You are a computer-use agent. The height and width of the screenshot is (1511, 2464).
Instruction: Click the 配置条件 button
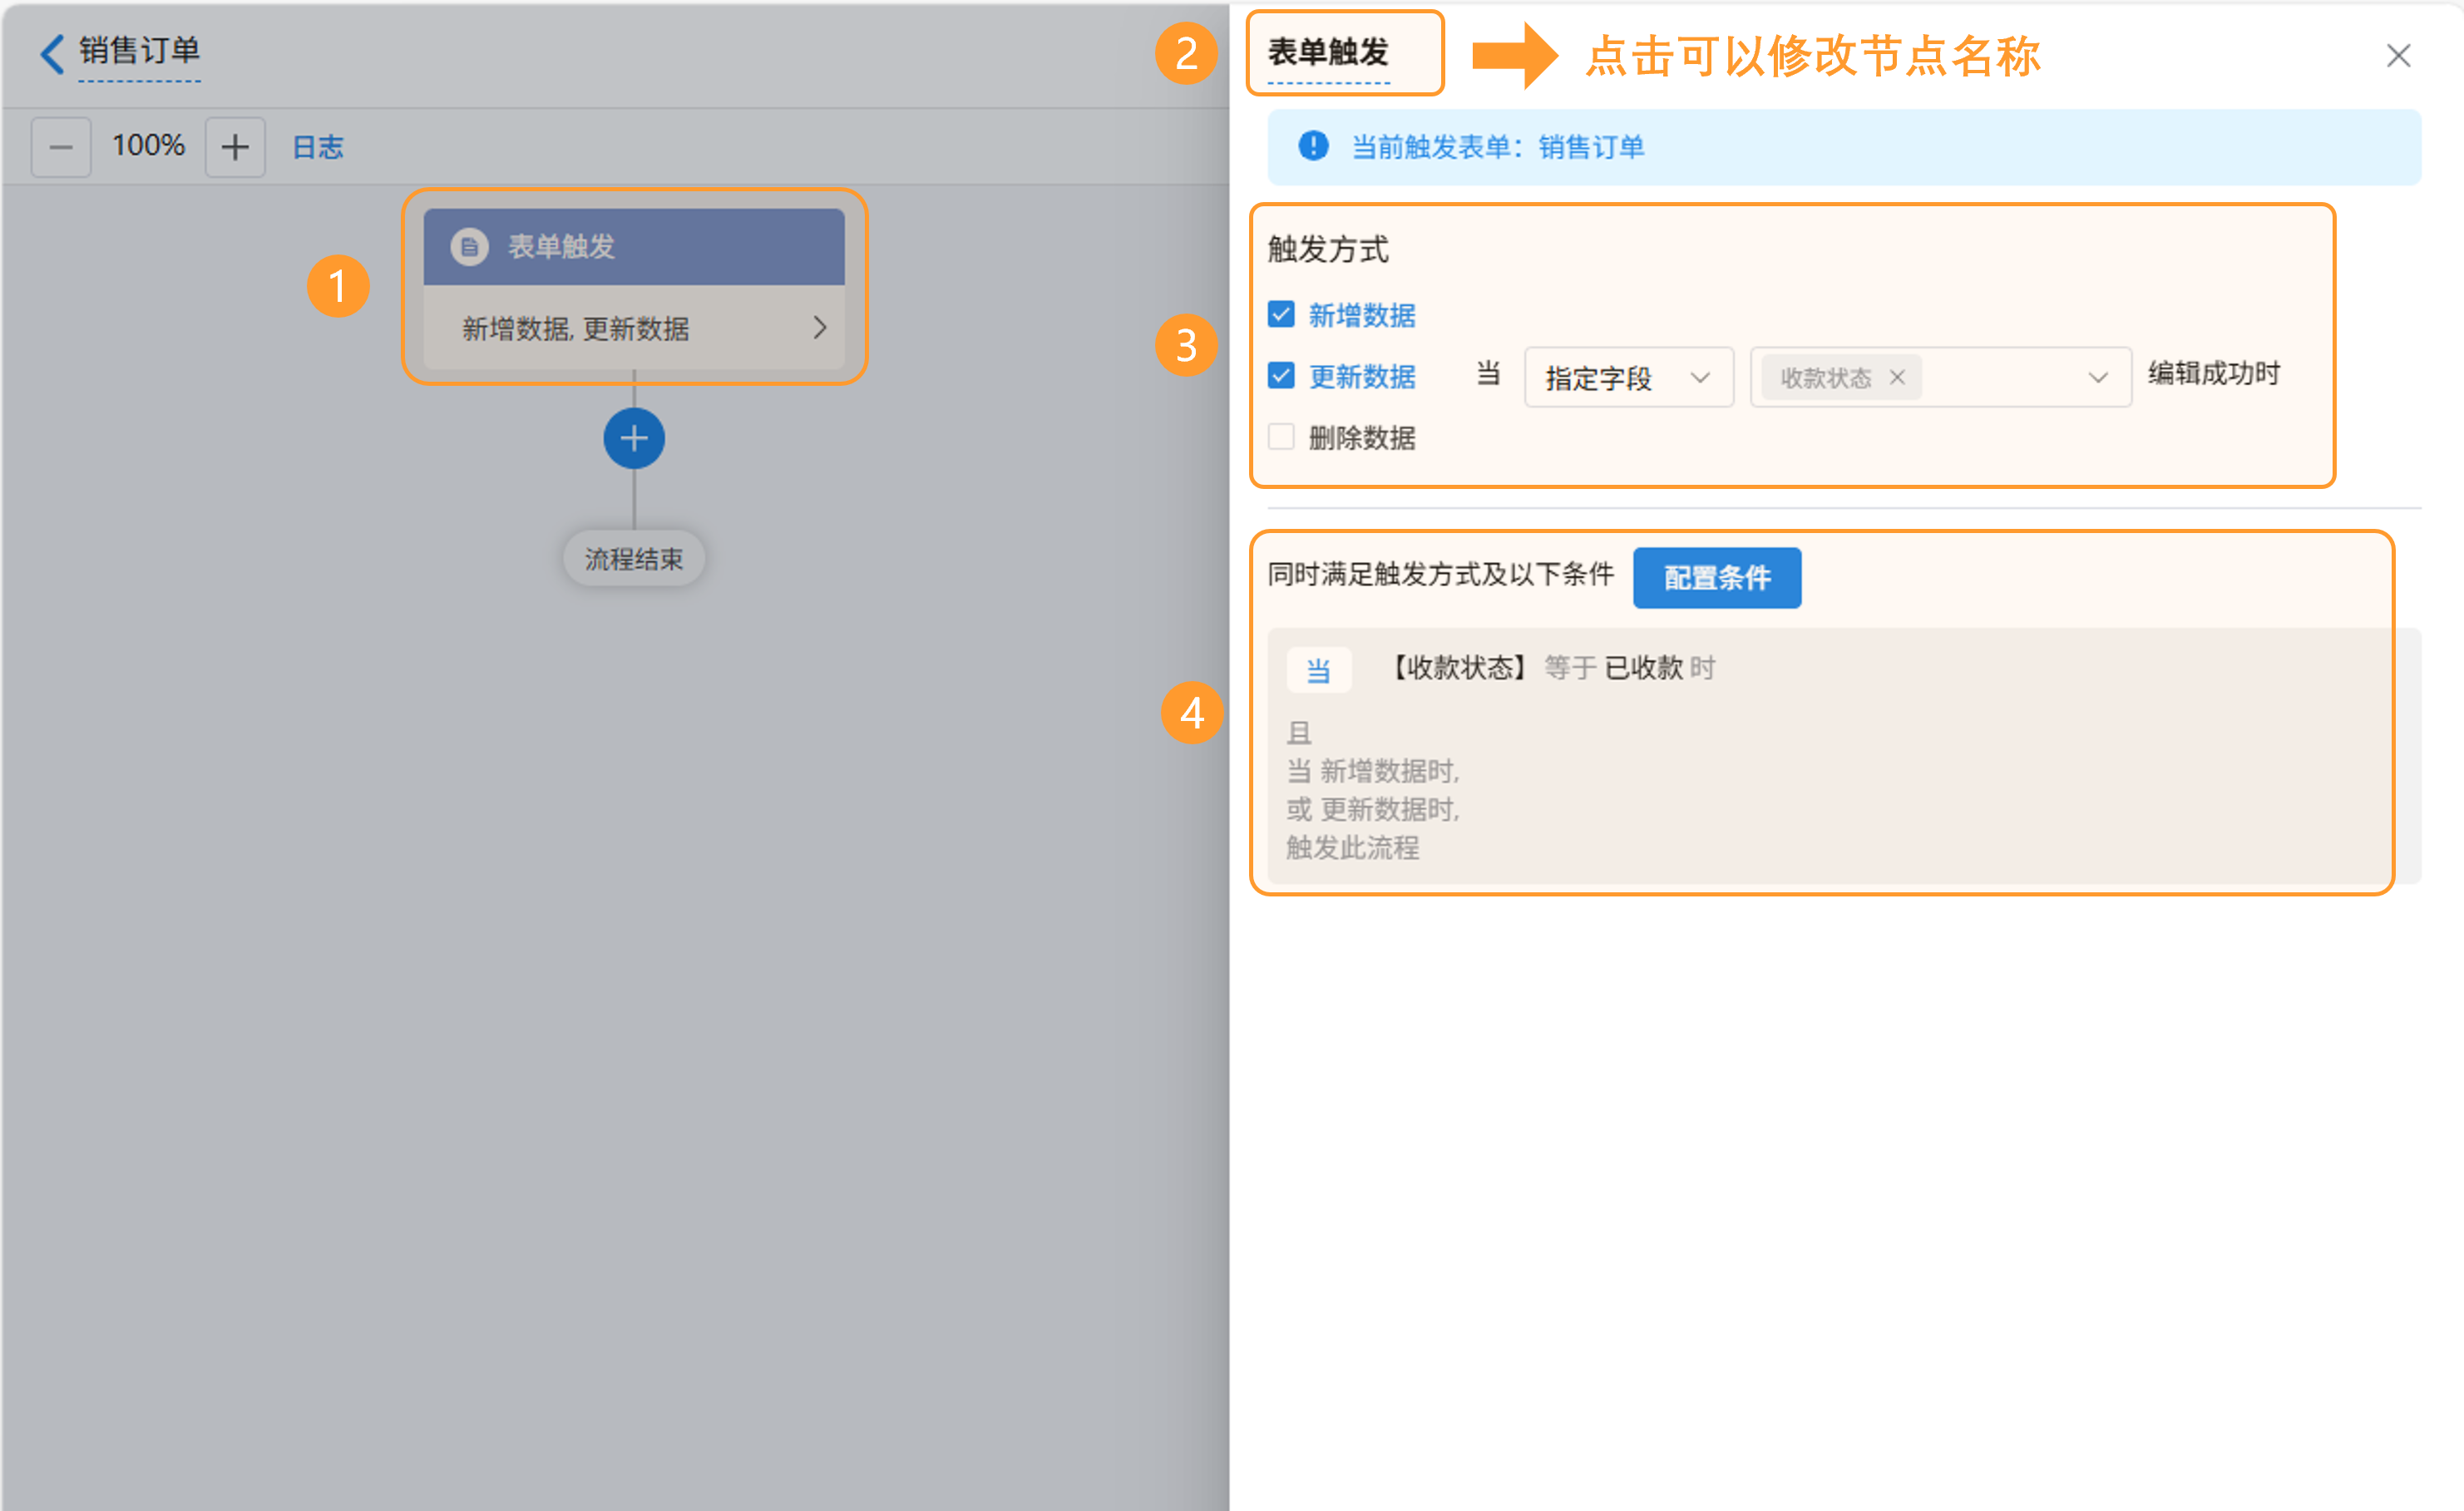click(x=1716, y=577)
